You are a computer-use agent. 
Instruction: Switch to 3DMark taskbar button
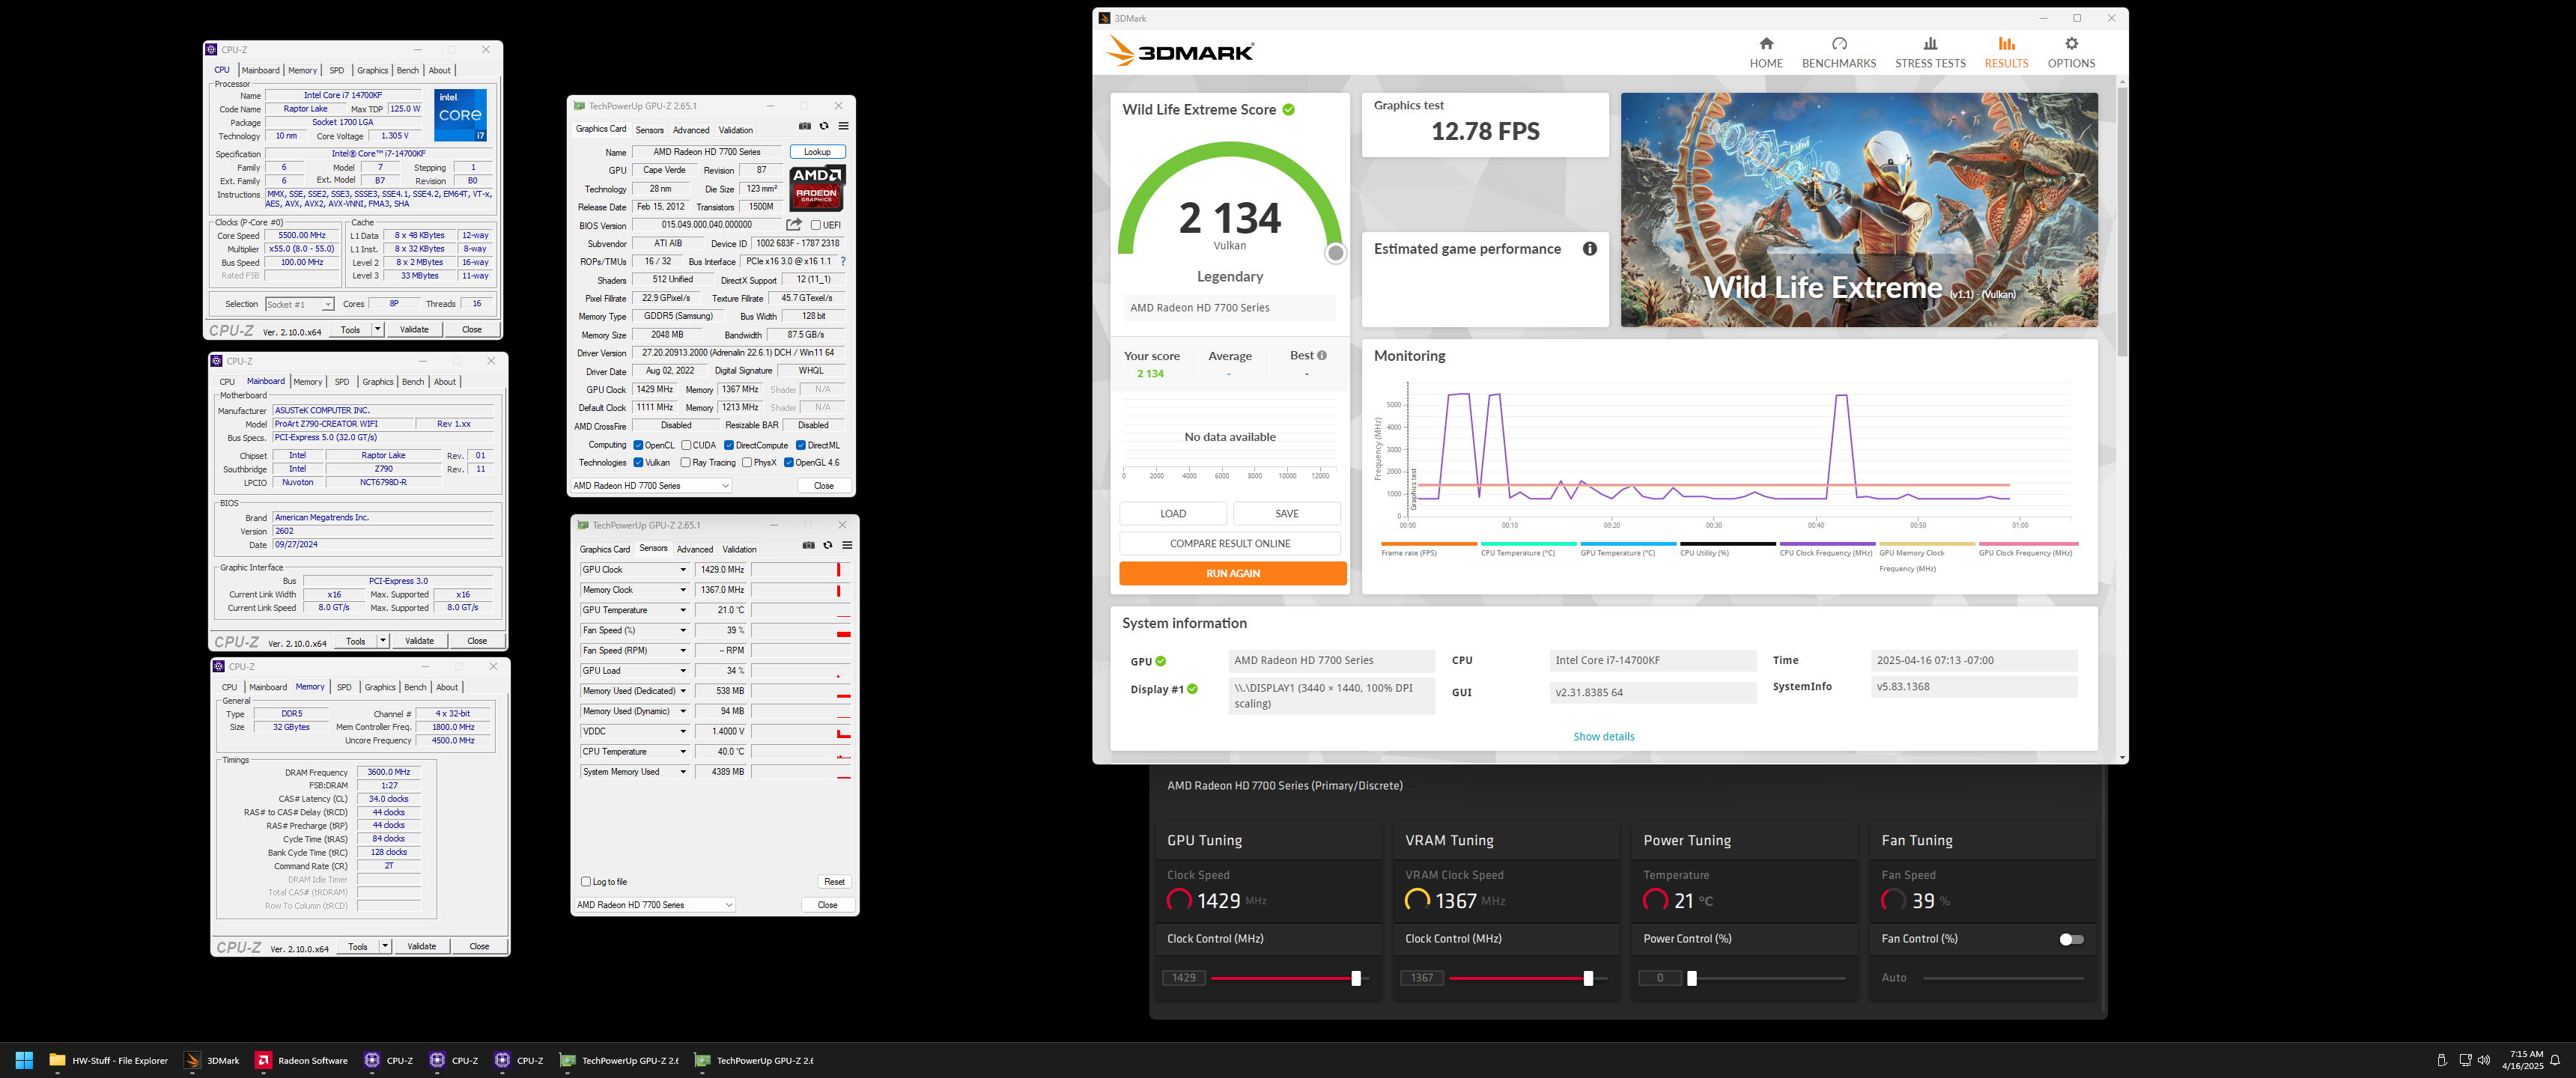point(213,1060)
